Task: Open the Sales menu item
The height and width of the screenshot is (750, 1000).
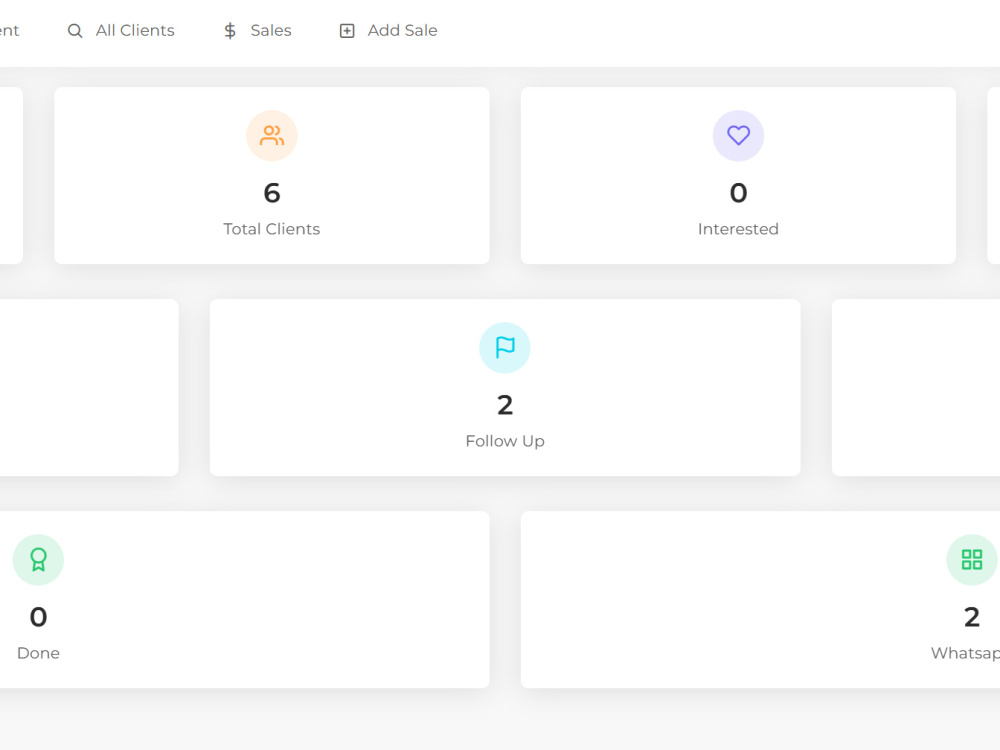Action: click(x=258, y=31)
